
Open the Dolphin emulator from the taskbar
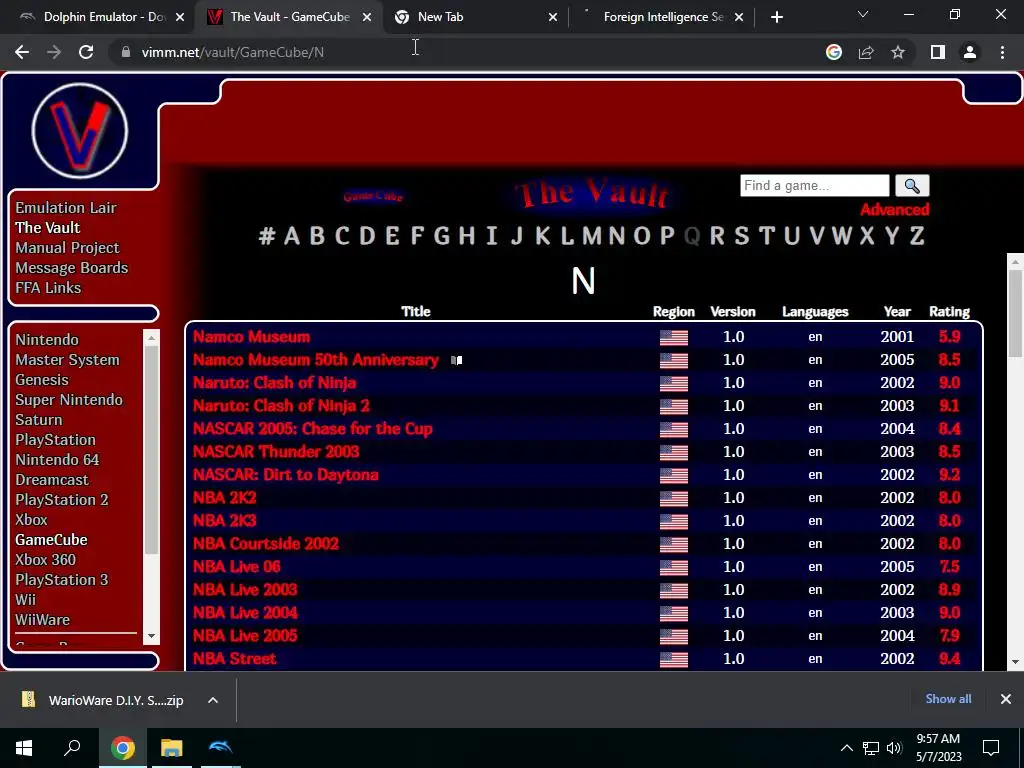tap(220, 748)
